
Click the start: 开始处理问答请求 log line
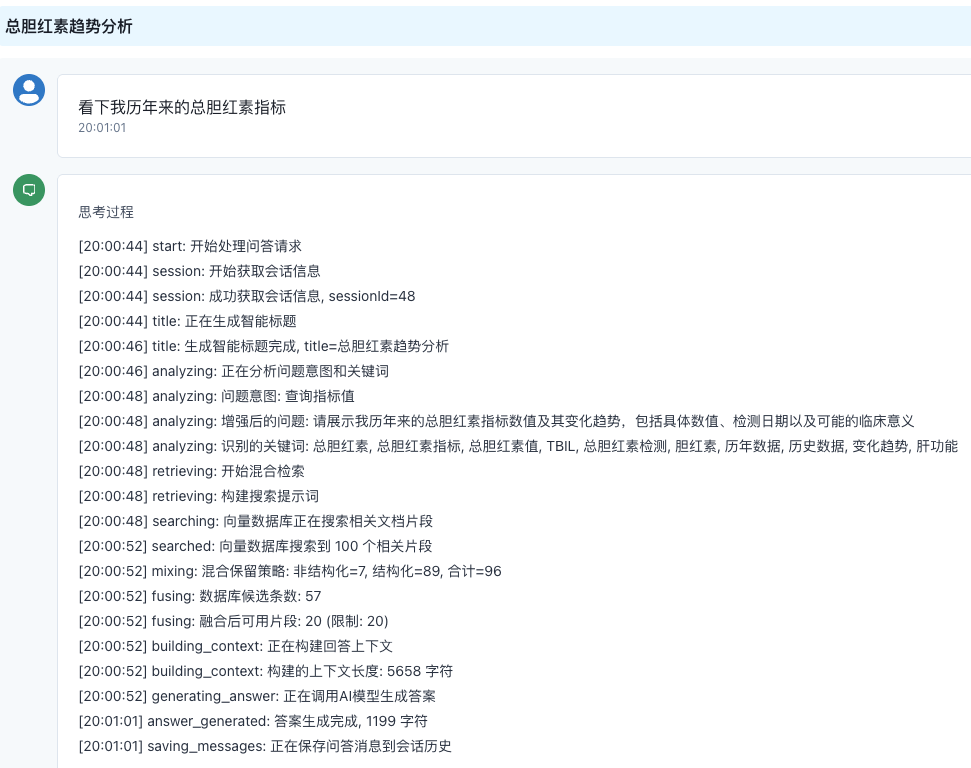pyautogui.click(x=190, y=246)
